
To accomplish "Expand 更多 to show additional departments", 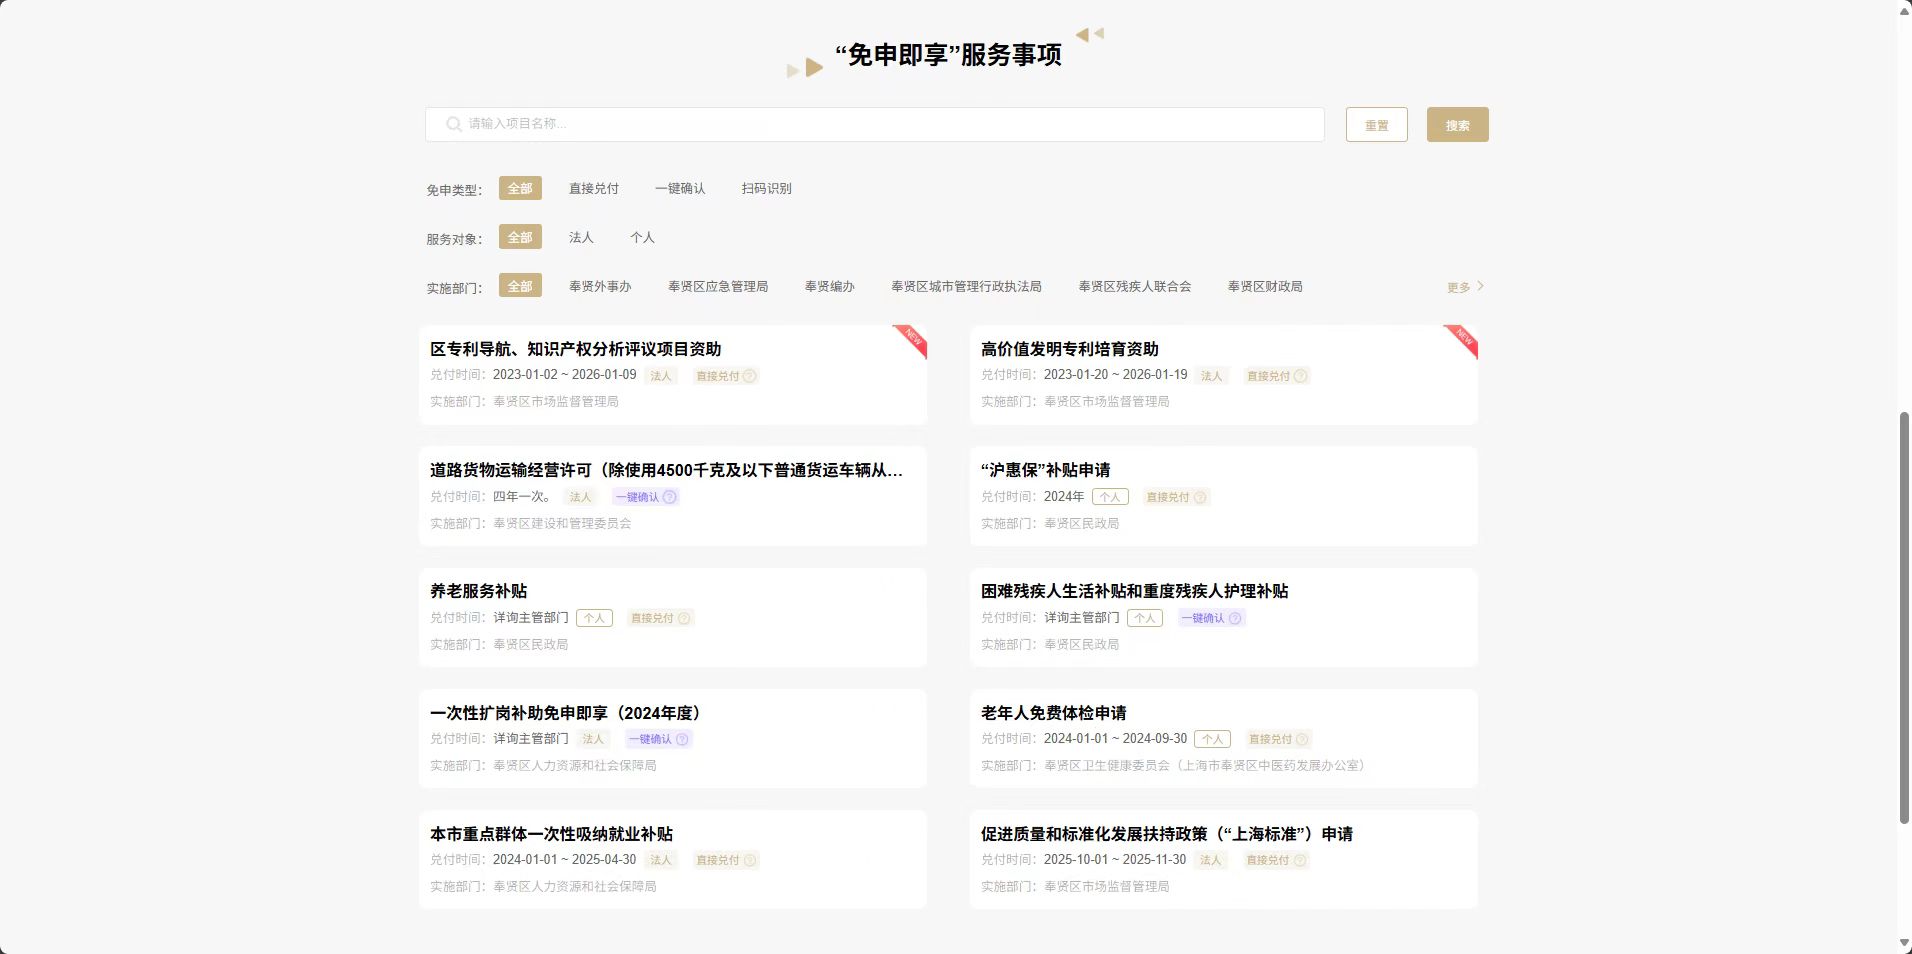I will 1463,286.
